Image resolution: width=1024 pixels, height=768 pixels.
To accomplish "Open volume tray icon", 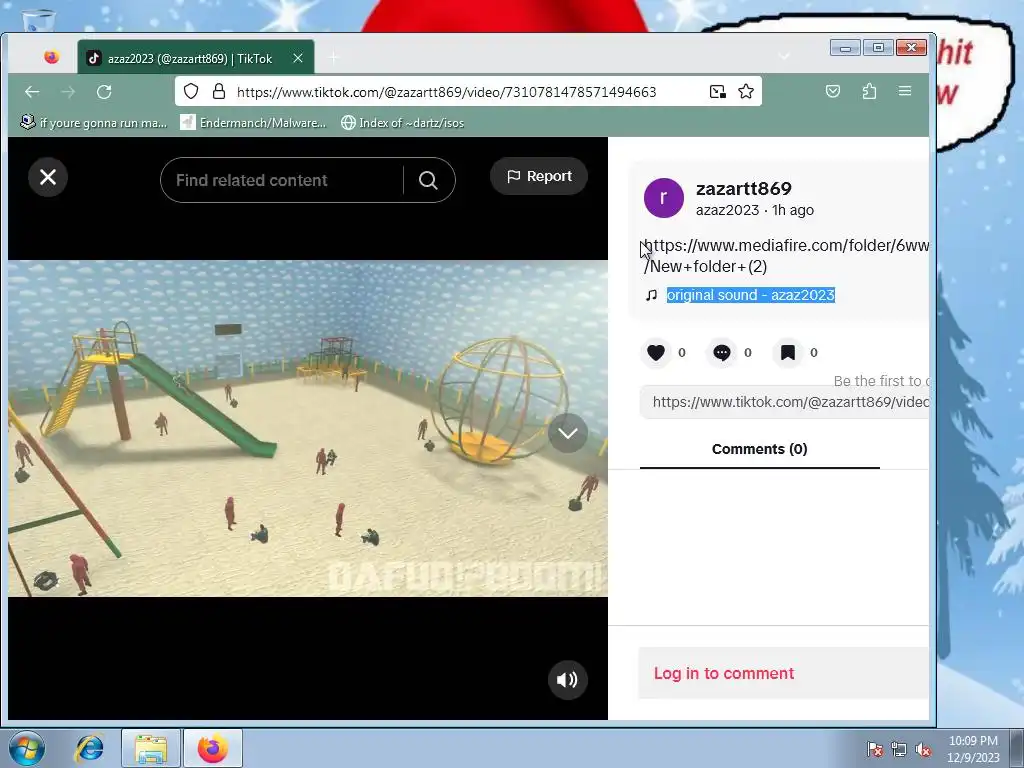I will [923, 750].
